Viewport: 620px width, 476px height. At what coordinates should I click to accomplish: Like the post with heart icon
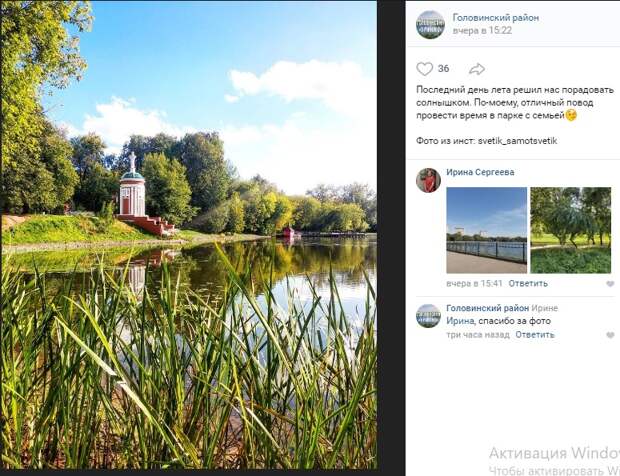(425, 69)
